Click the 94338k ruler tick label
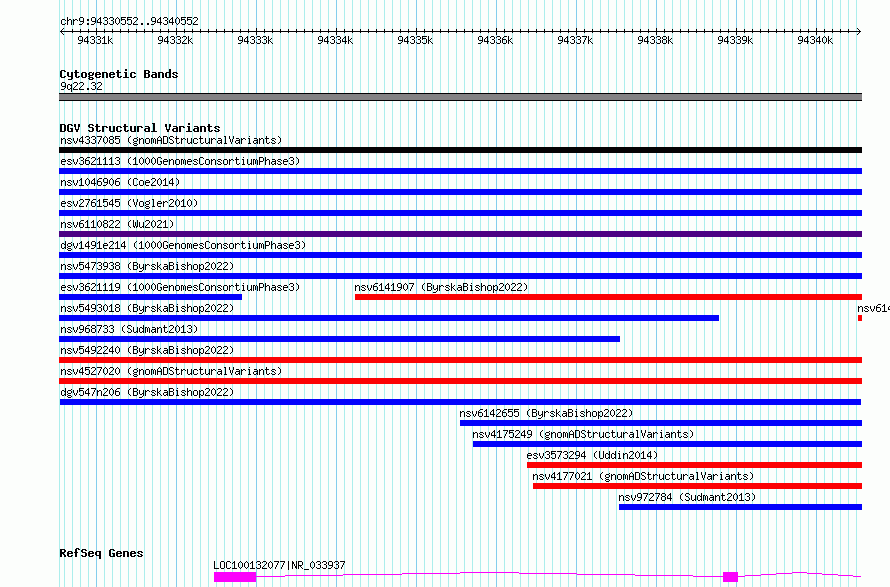The height and width of the screenshot is (587, 890). (x=656, y=40)
